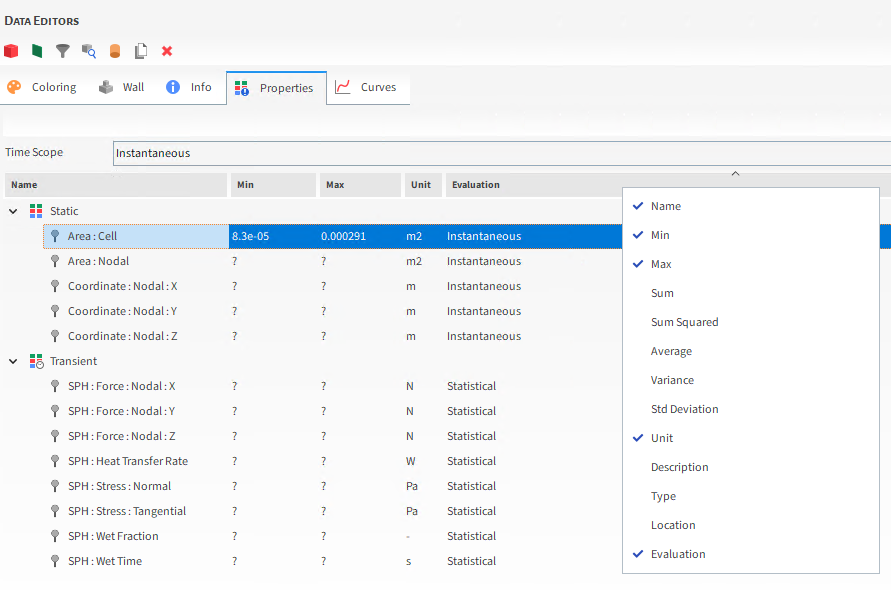Click the copy documents icon
Screen dimensions: 891x590
tap(141, 51)
